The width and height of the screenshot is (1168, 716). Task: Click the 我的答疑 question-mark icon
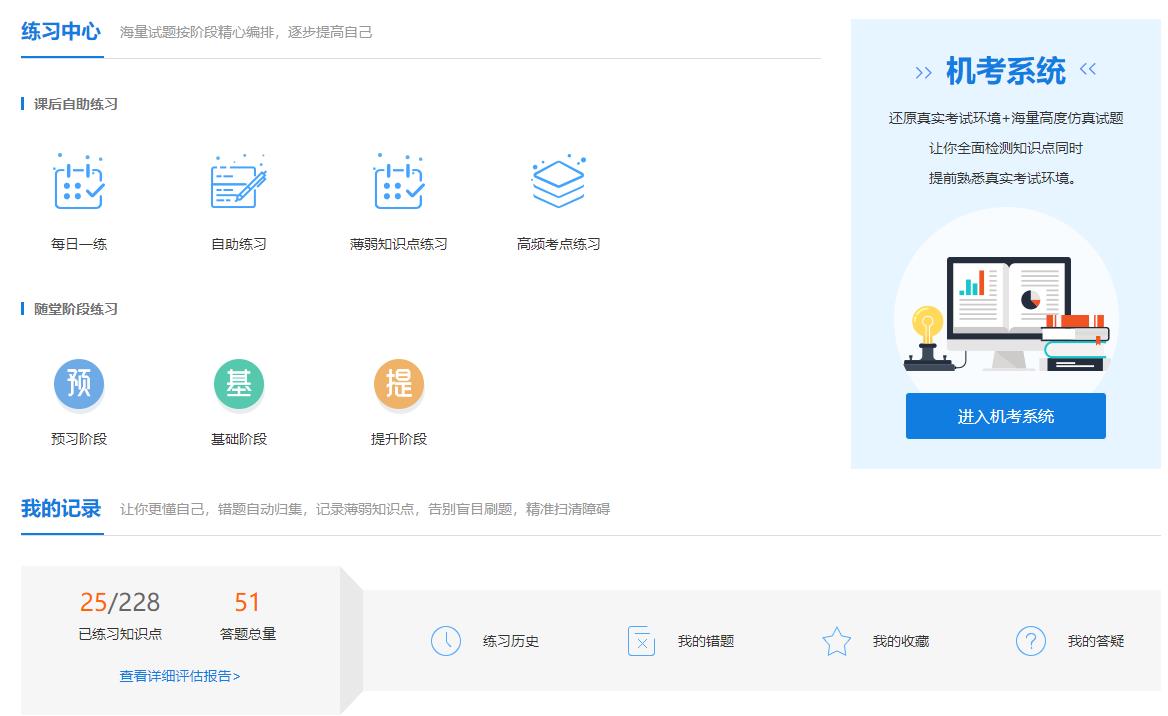(x=1030, y=641)
